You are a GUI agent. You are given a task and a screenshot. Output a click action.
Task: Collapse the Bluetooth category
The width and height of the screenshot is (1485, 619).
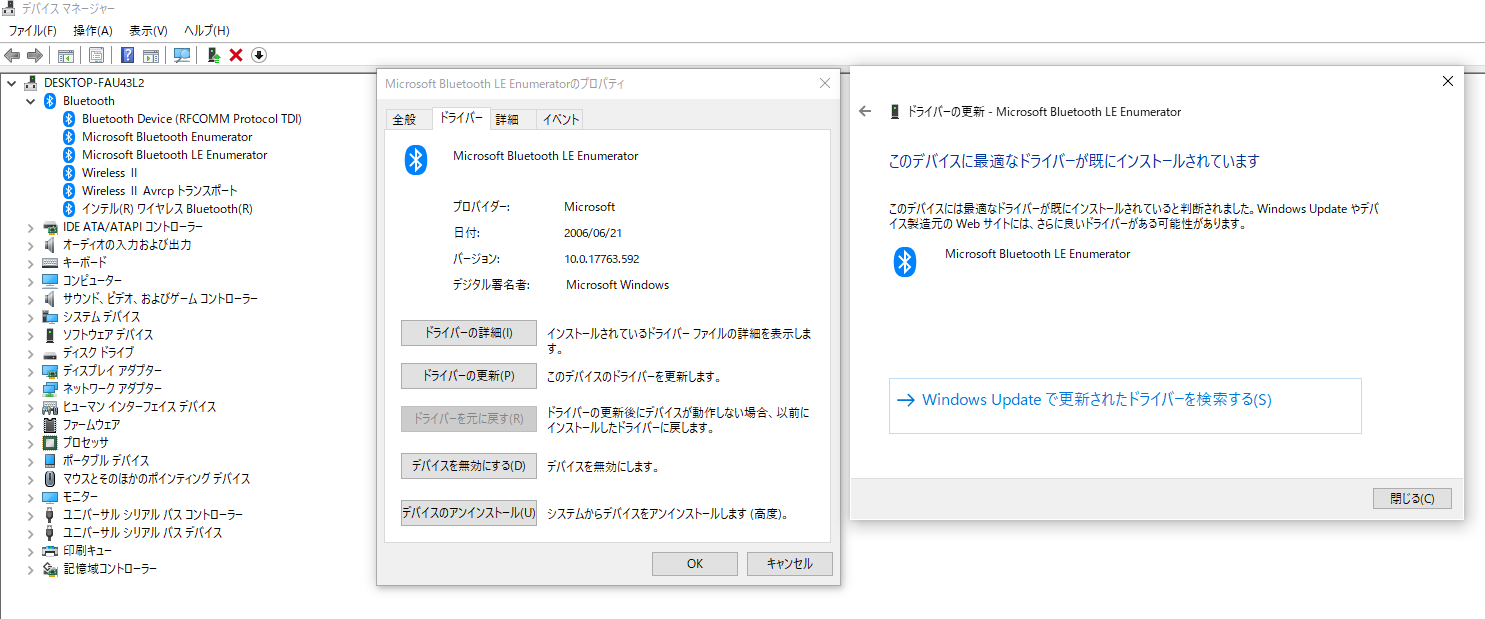click(x=31, y=101)
